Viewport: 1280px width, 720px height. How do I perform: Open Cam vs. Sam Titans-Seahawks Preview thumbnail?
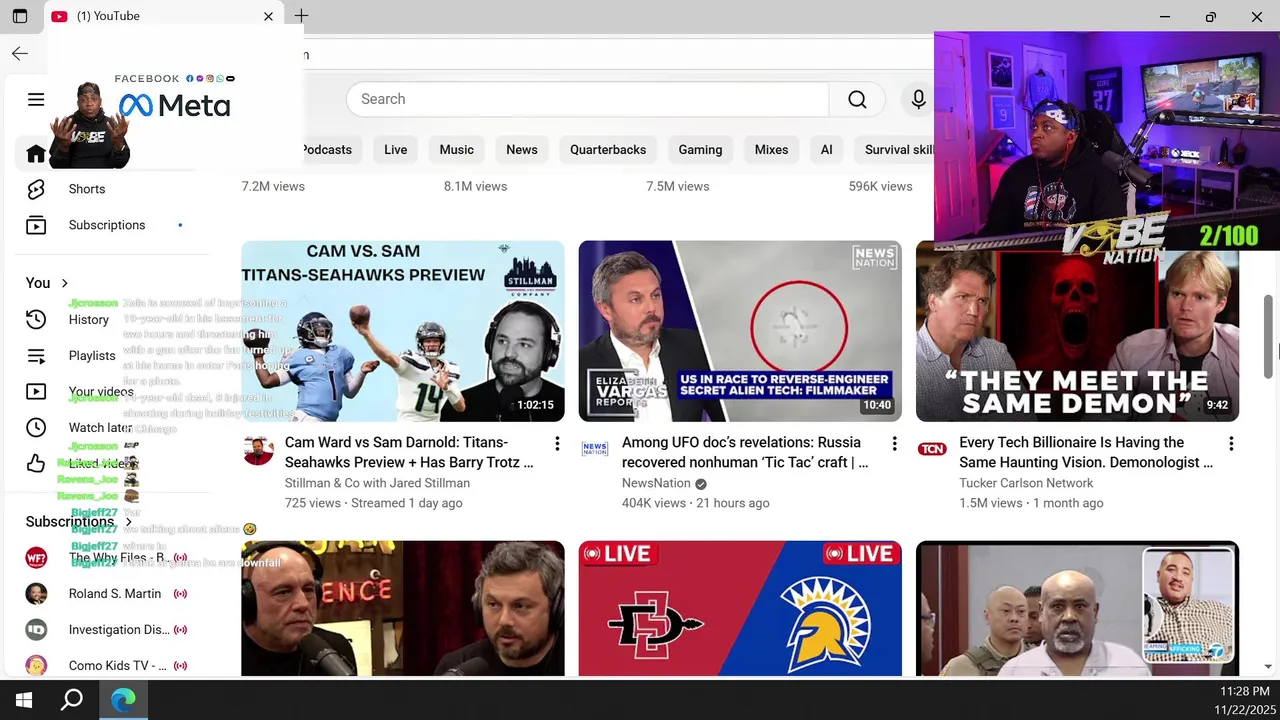pyautogui.click(x=403, y=331)
